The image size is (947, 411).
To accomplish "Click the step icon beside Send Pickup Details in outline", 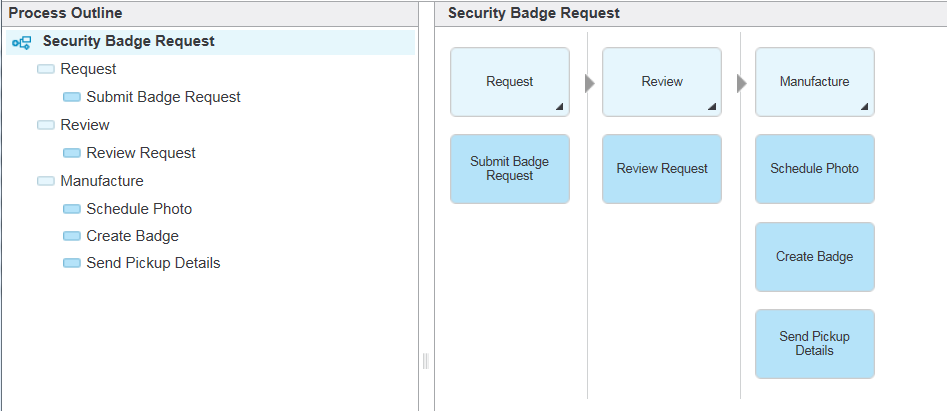I will tap(72, 263).
